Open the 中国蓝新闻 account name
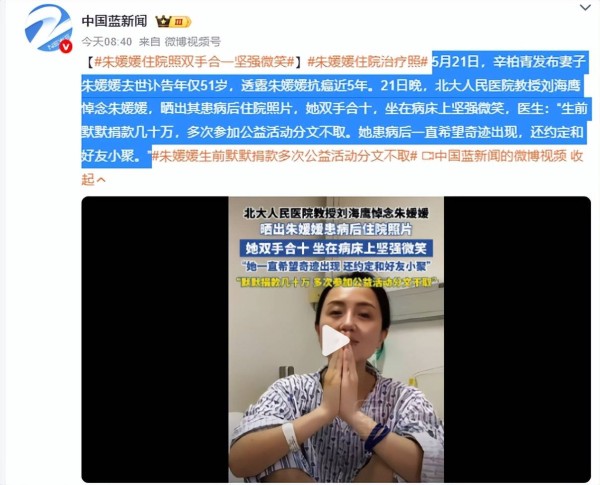 pos(114,21)
